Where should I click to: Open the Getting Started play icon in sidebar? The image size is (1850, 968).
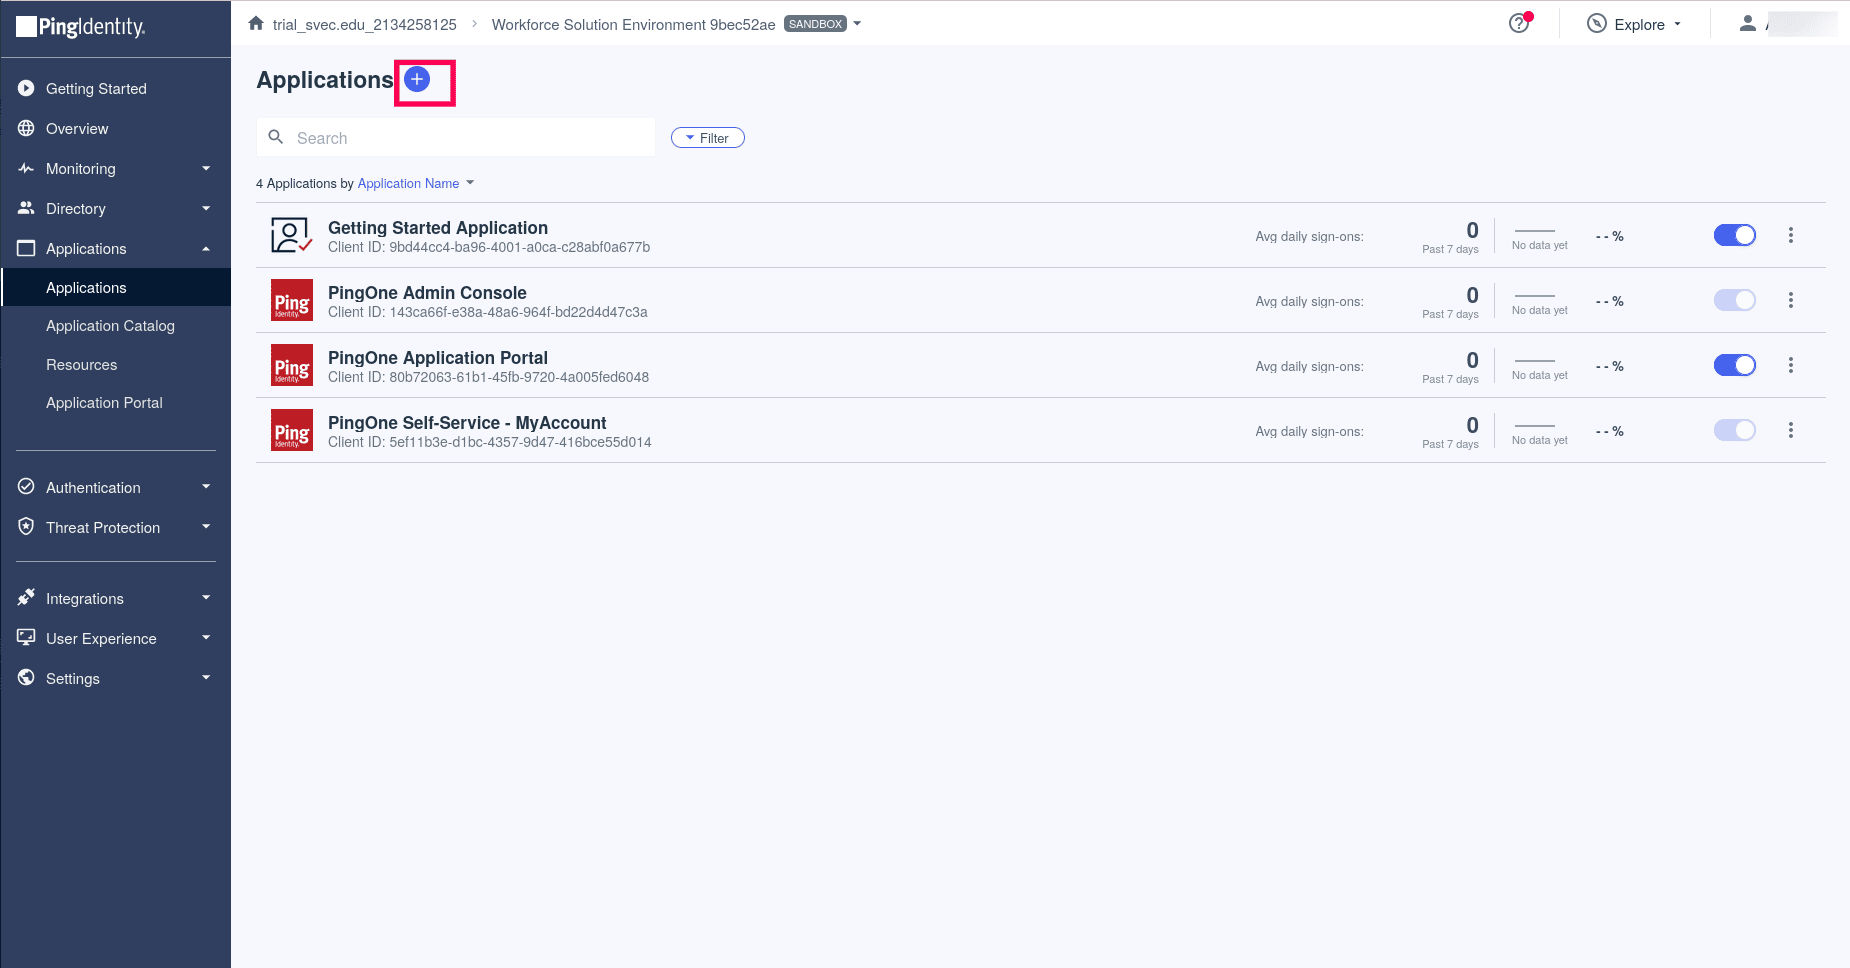coord(26,88)
